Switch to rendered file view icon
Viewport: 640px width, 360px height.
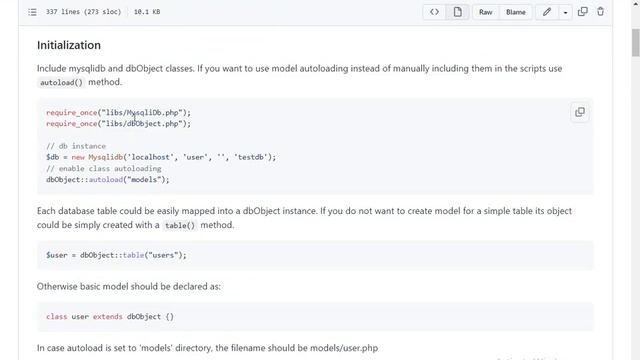pos(458,12)
